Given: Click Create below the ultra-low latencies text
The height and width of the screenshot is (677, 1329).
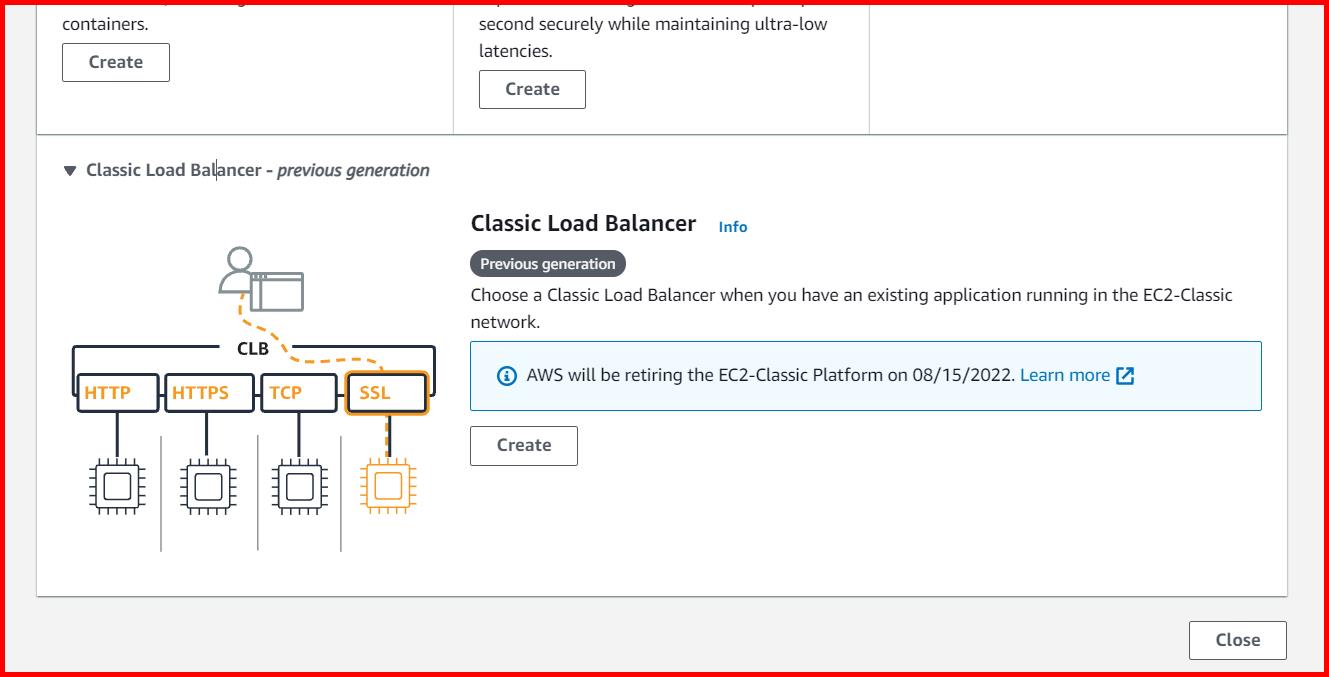Looking at the screenshot, I should (532, 89).
